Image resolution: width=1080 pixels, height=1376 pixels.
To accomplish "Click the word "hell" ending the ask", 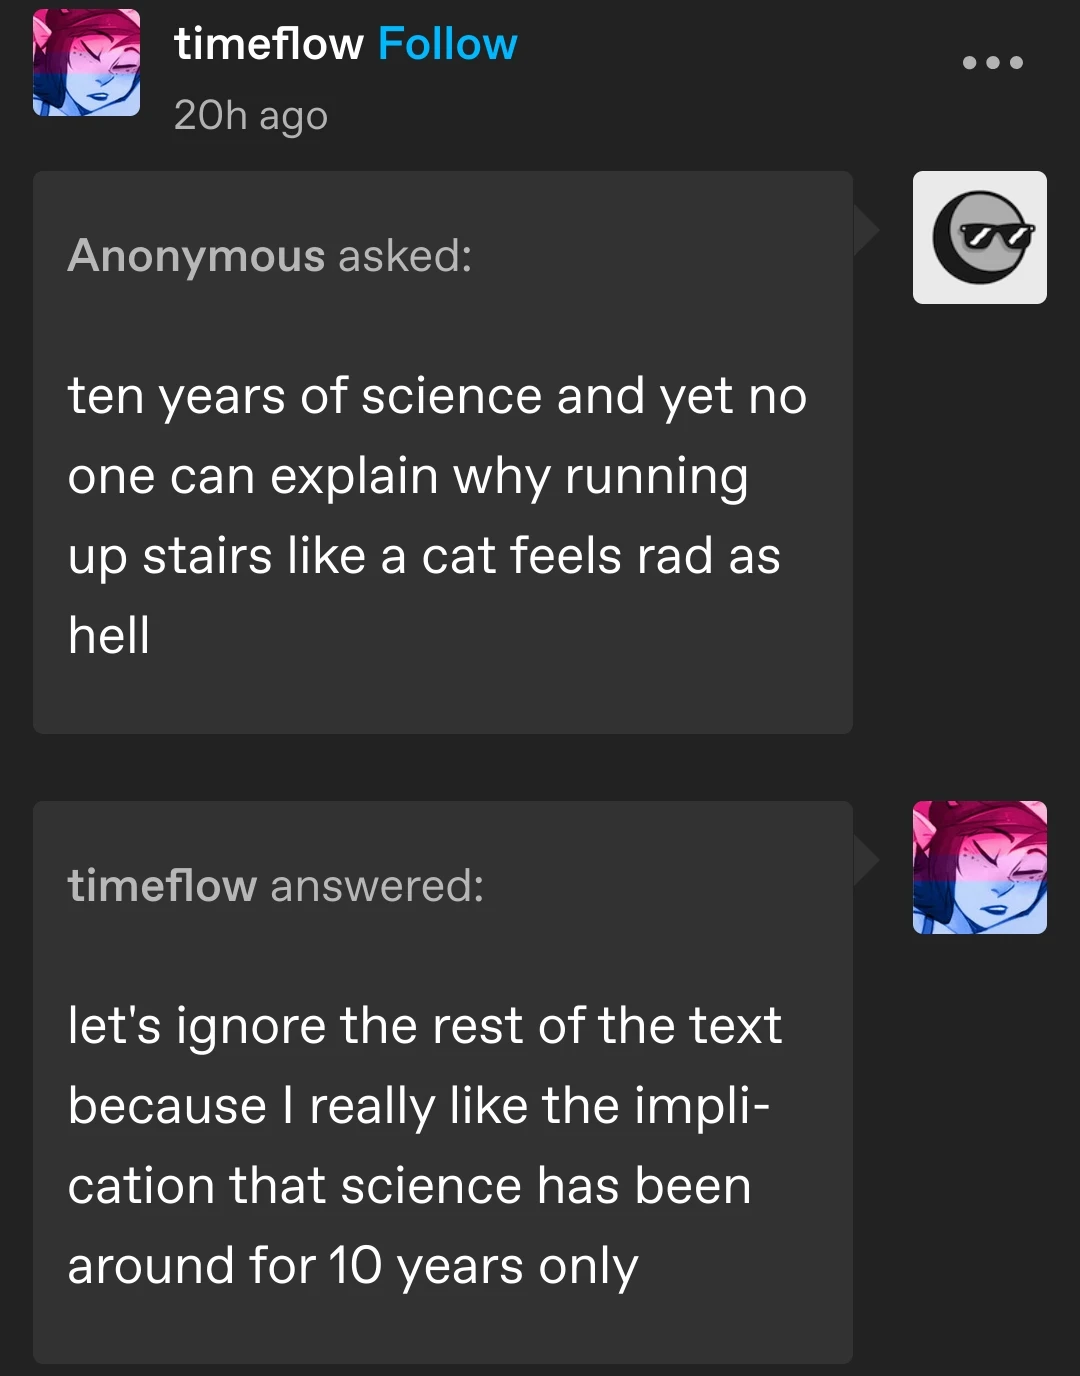I will (109, 636).
